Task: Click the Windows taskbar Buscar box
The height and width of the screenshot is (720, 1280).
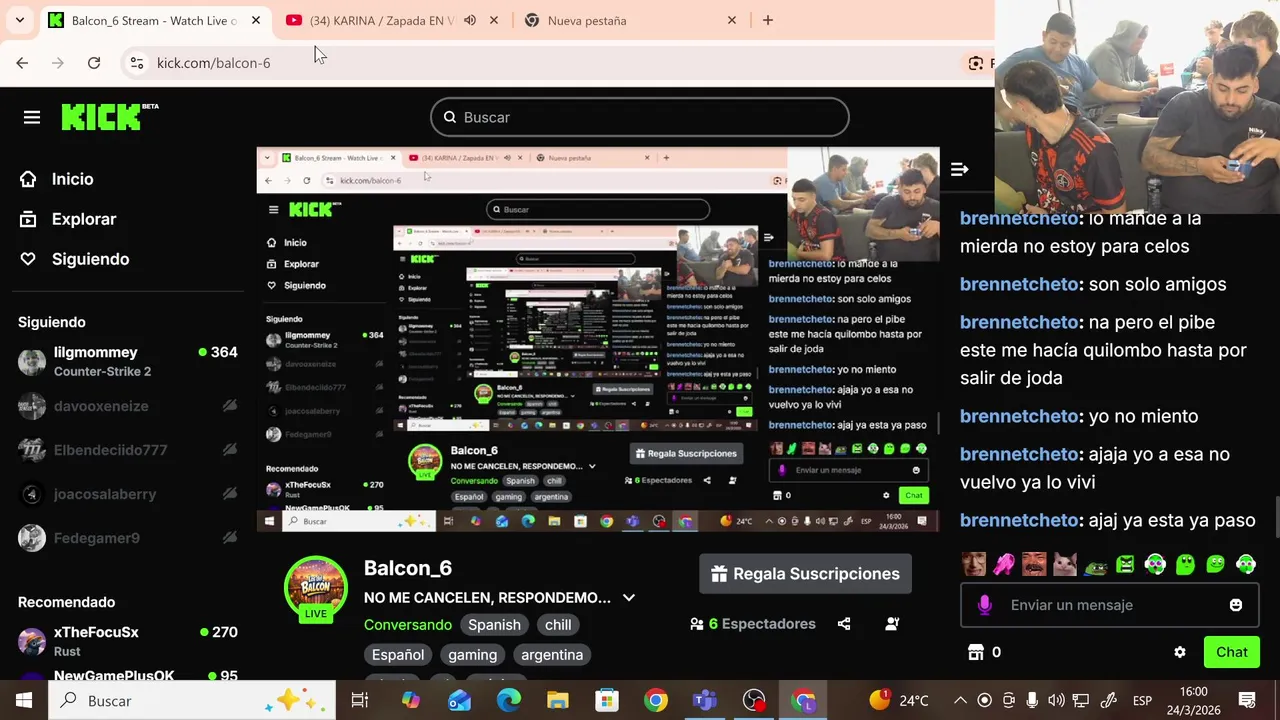Action: coord(190,700)
